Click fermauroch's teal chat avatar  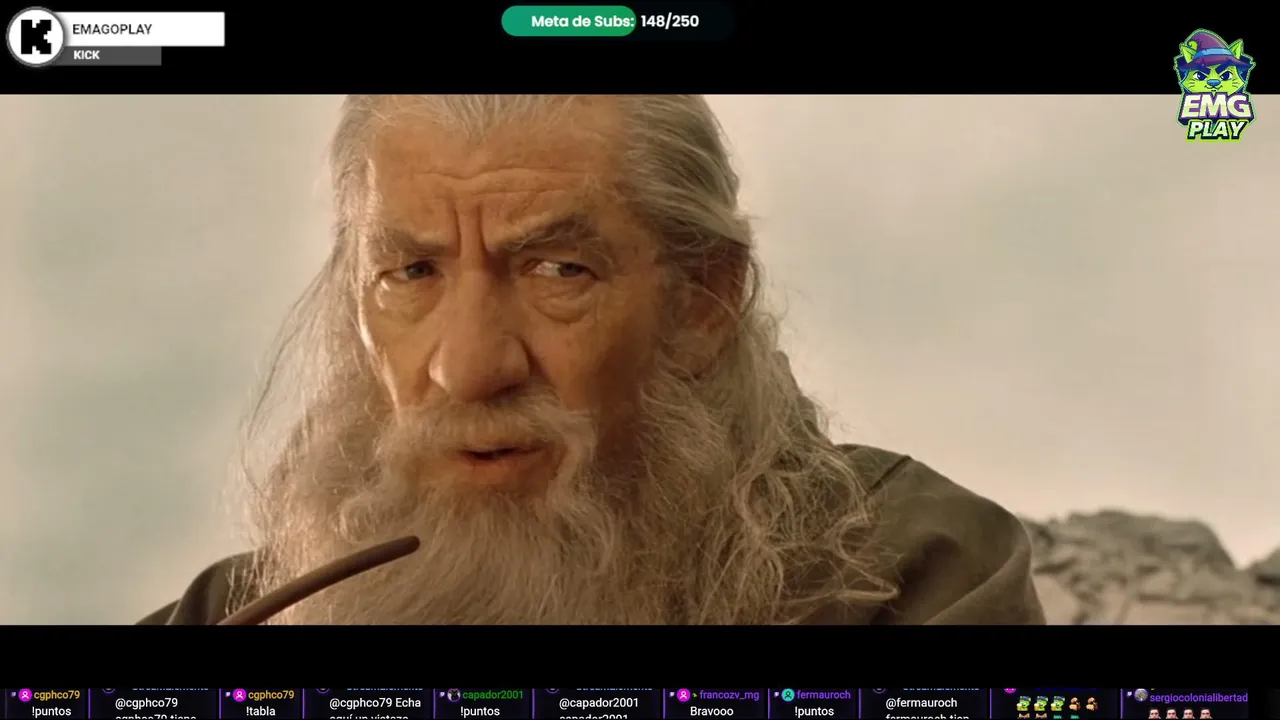[x=788, y=695]
